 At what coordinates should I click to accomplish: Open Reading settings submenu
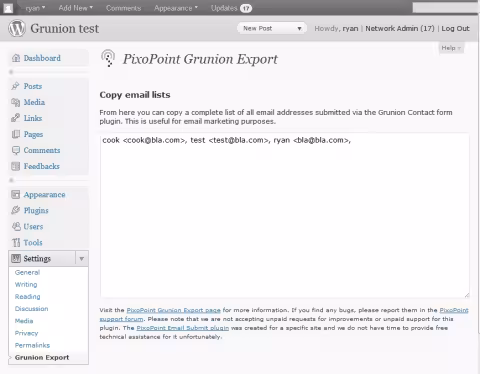pyautogui.click(x=27, y=297)
